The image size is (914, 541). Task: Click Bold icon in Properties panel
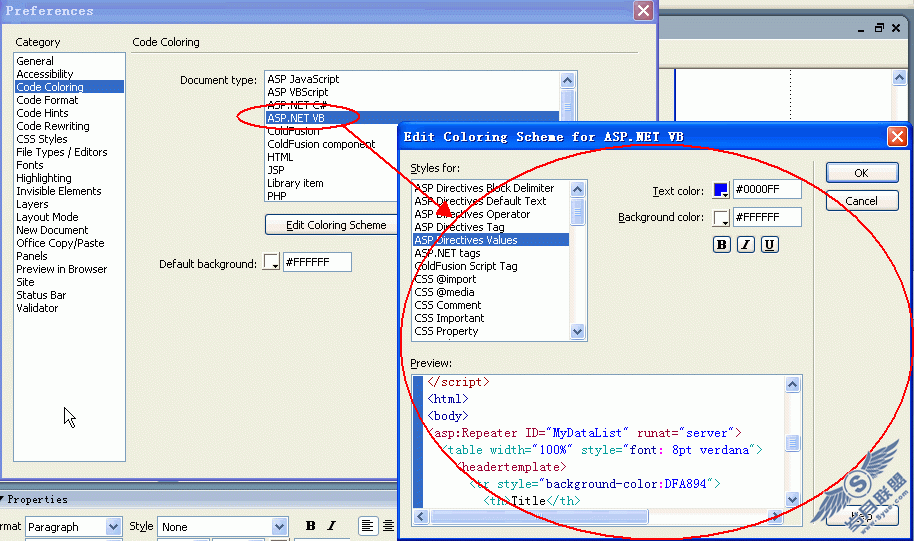tap(311, 526)
